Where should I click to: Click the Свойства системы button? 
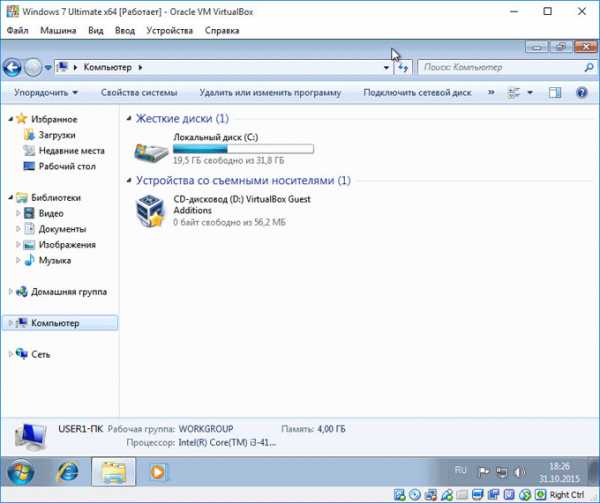pos(139,93)
